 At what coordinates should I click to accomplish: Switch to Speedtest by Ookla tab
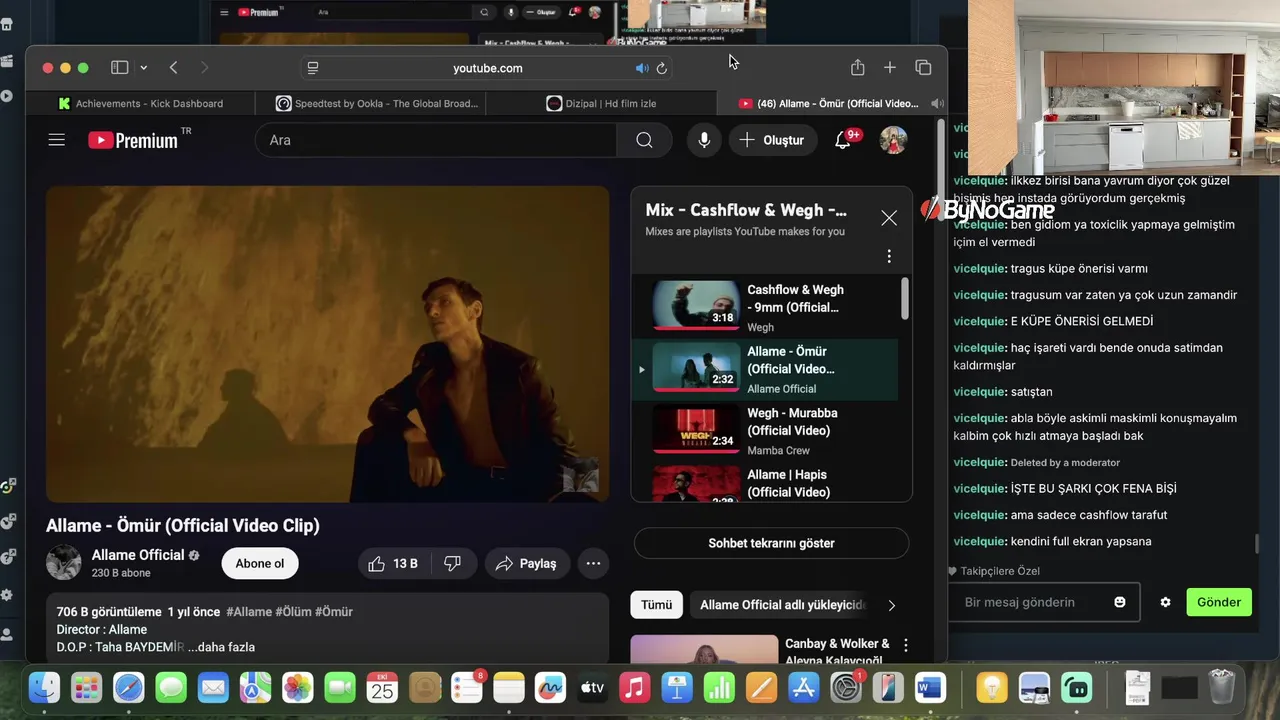coord(378,103)
